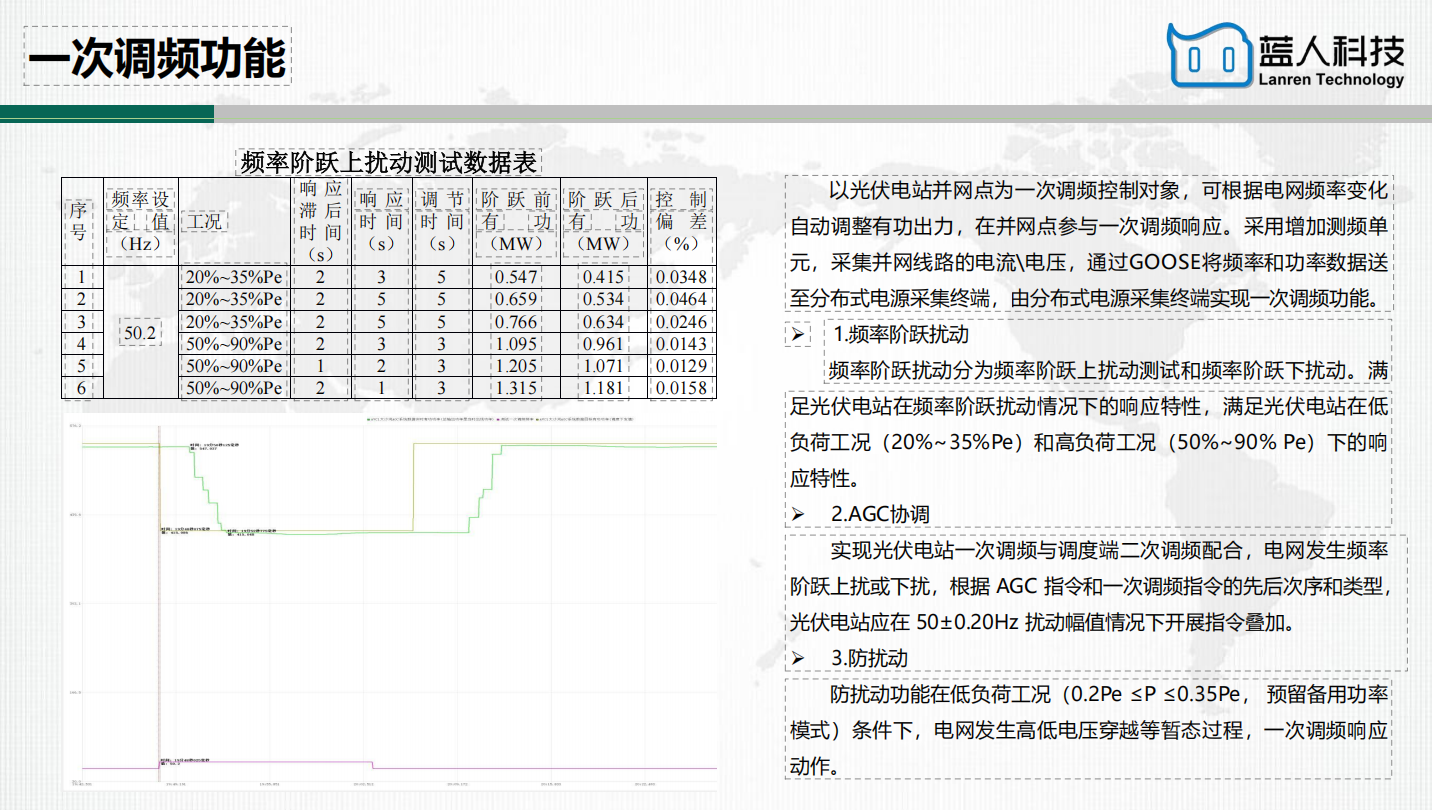Click the vertical cursor line in chart

click(x=159, y=600)
